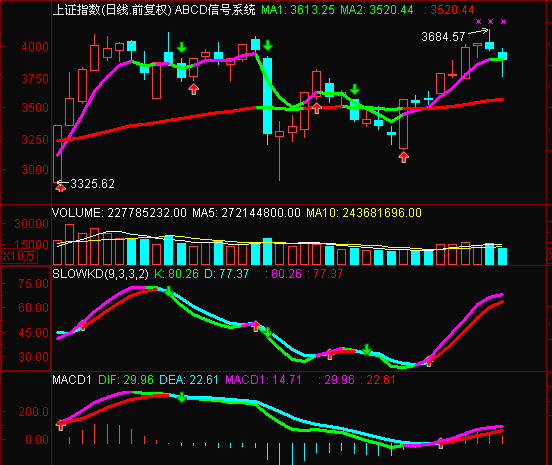Click the tallest red volume bar
This screenshot has width=552, height=465.
(x=69, y=244)
